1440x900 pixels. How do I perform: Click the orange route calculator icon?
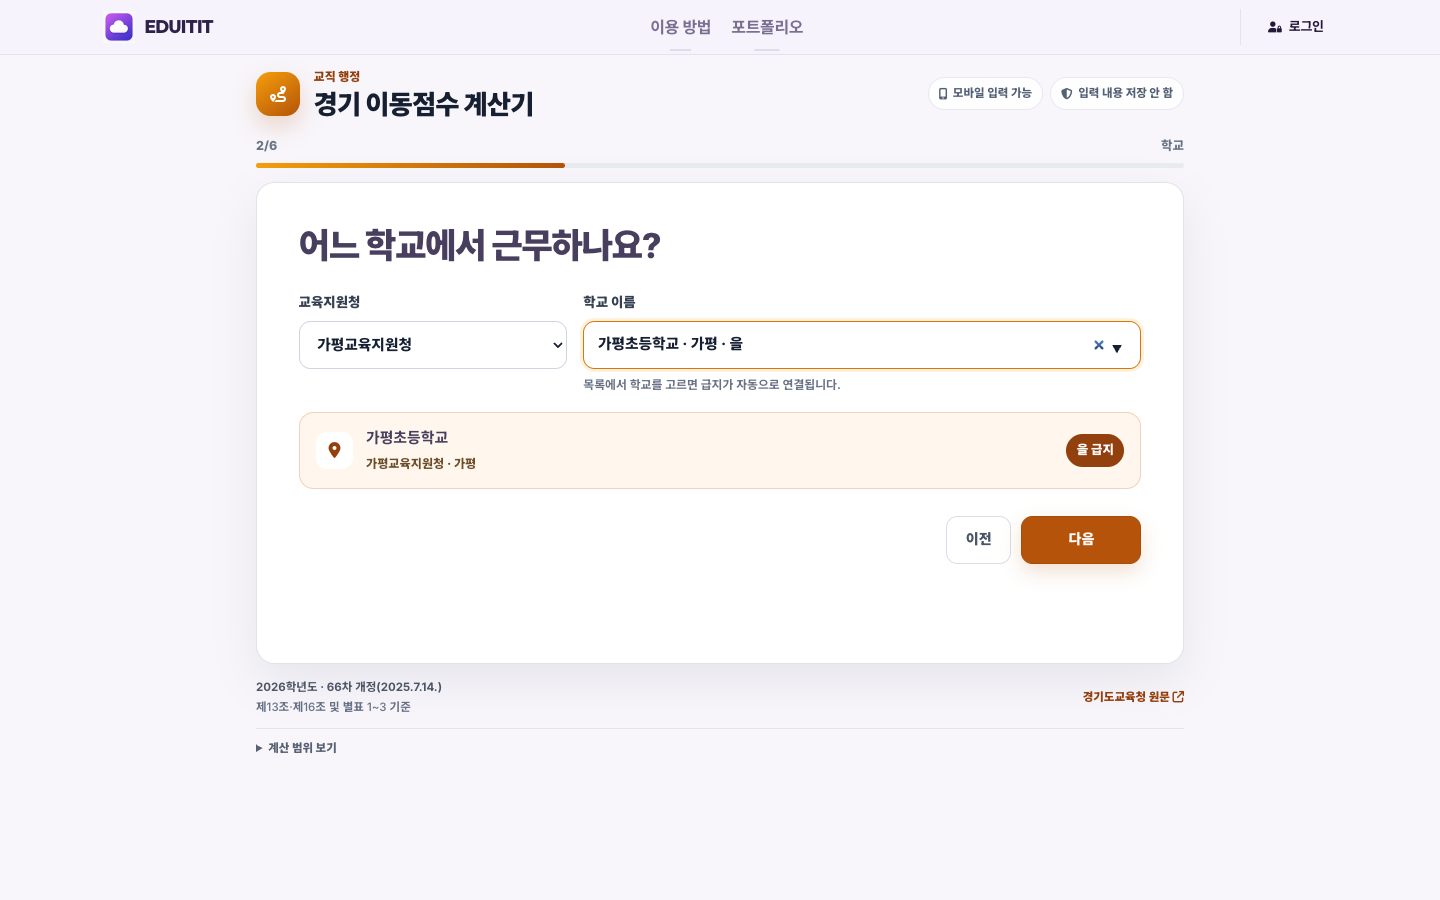coord(278,94)
